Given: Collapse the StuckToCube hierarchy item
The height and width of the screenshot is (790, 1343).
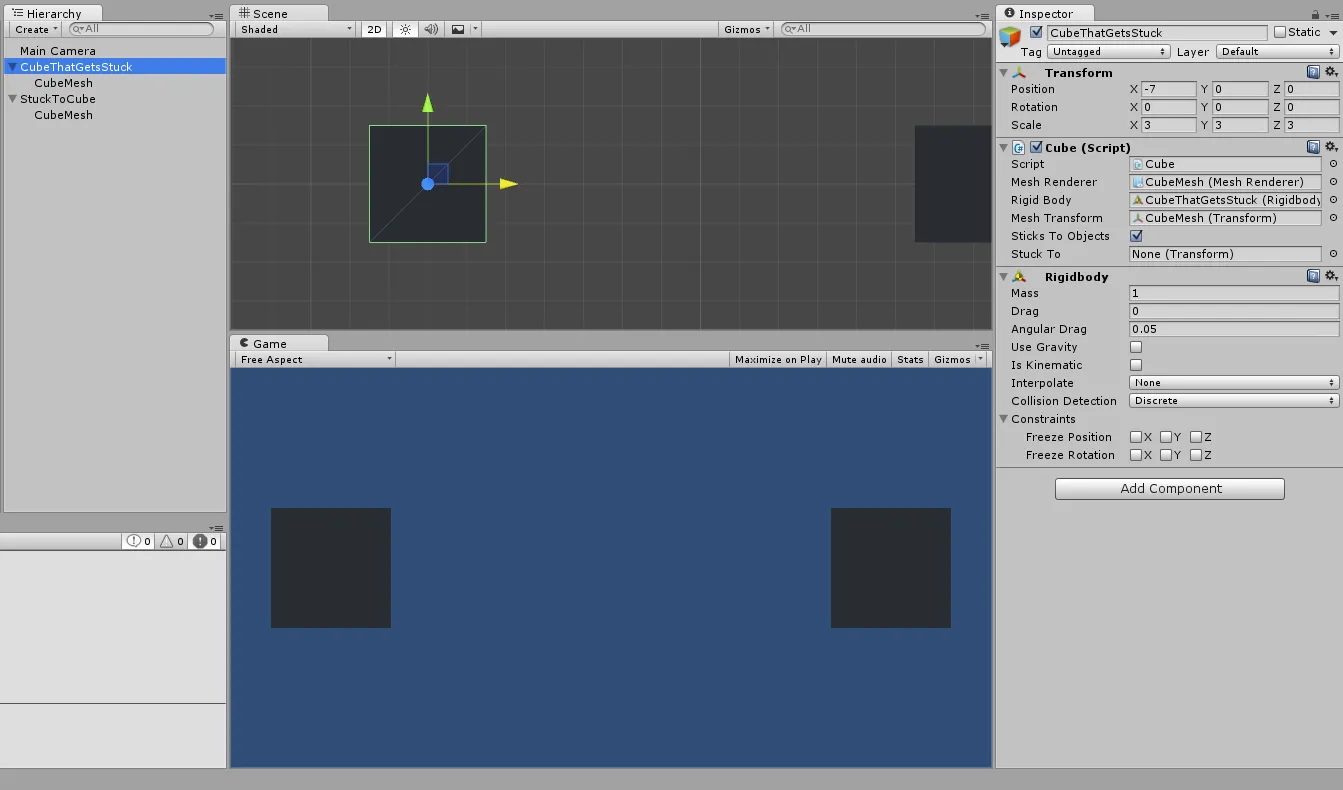Looking at the screenshot, I should 12,99.
